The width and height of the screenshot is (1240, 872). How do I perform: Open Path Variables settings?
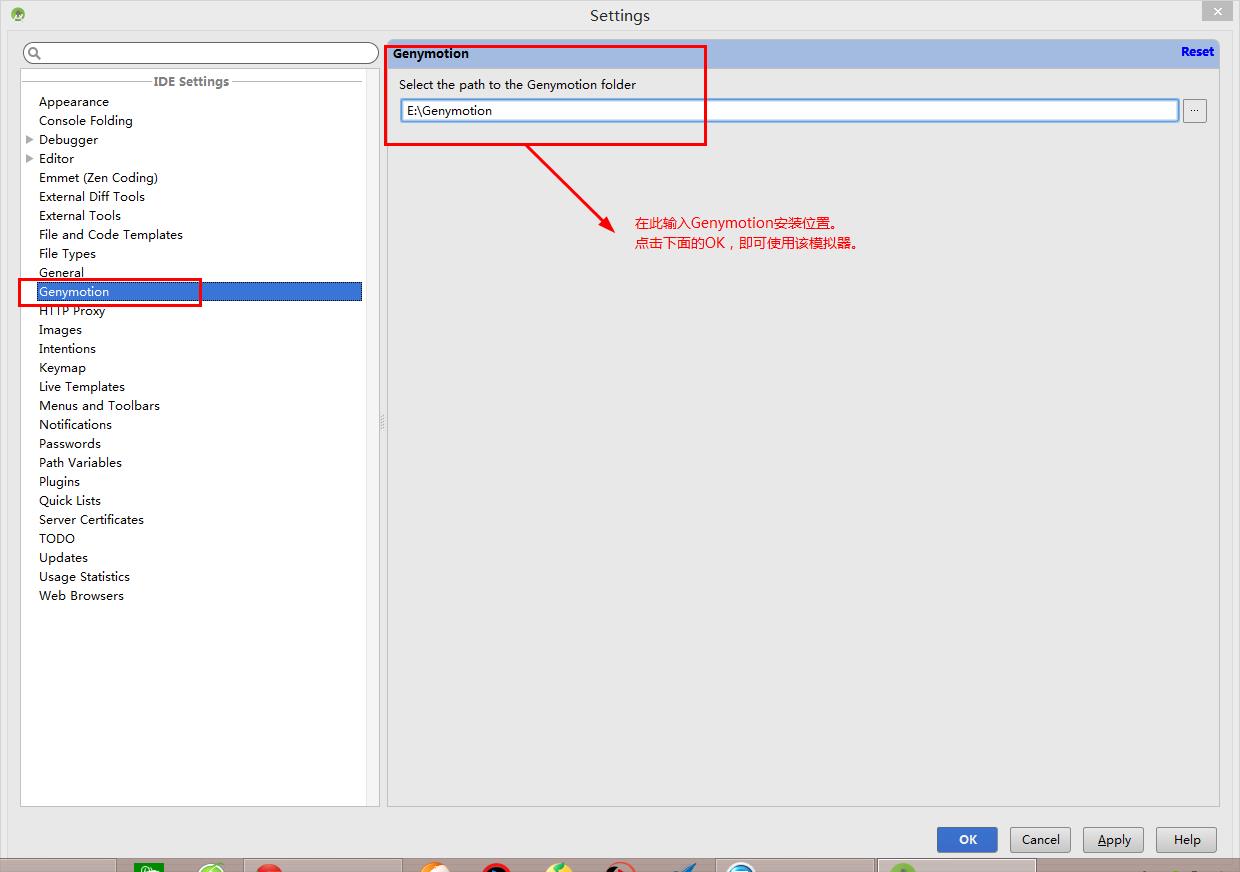point(81,463)
